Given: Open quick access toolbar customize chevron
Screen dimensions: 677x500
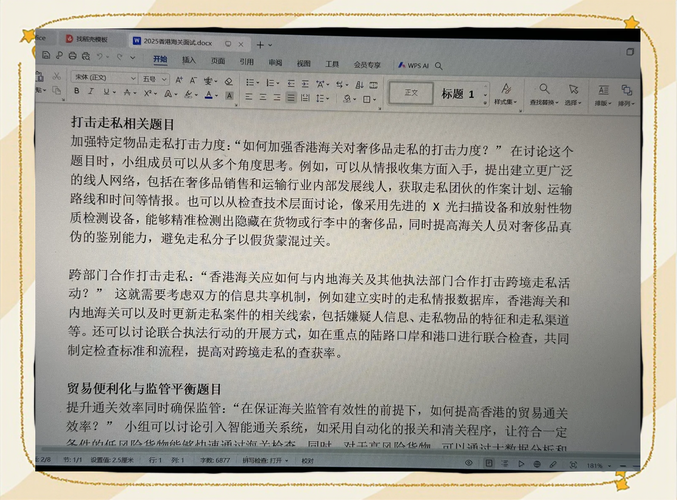Looking at the screenshot, I should pos(133,57).
